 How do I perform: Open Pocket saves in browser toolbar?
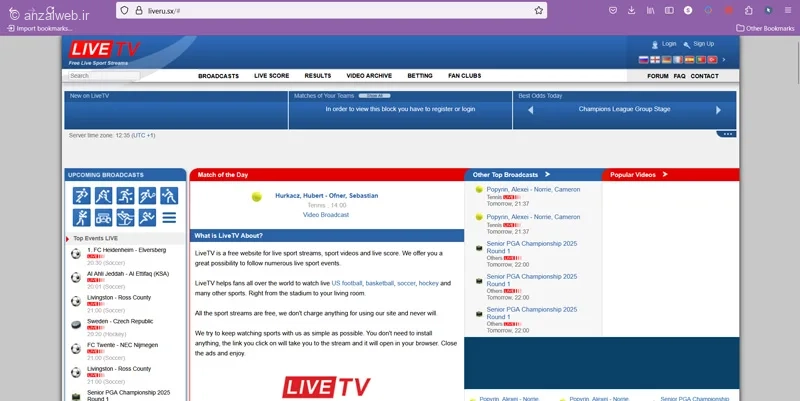[613, 10]
